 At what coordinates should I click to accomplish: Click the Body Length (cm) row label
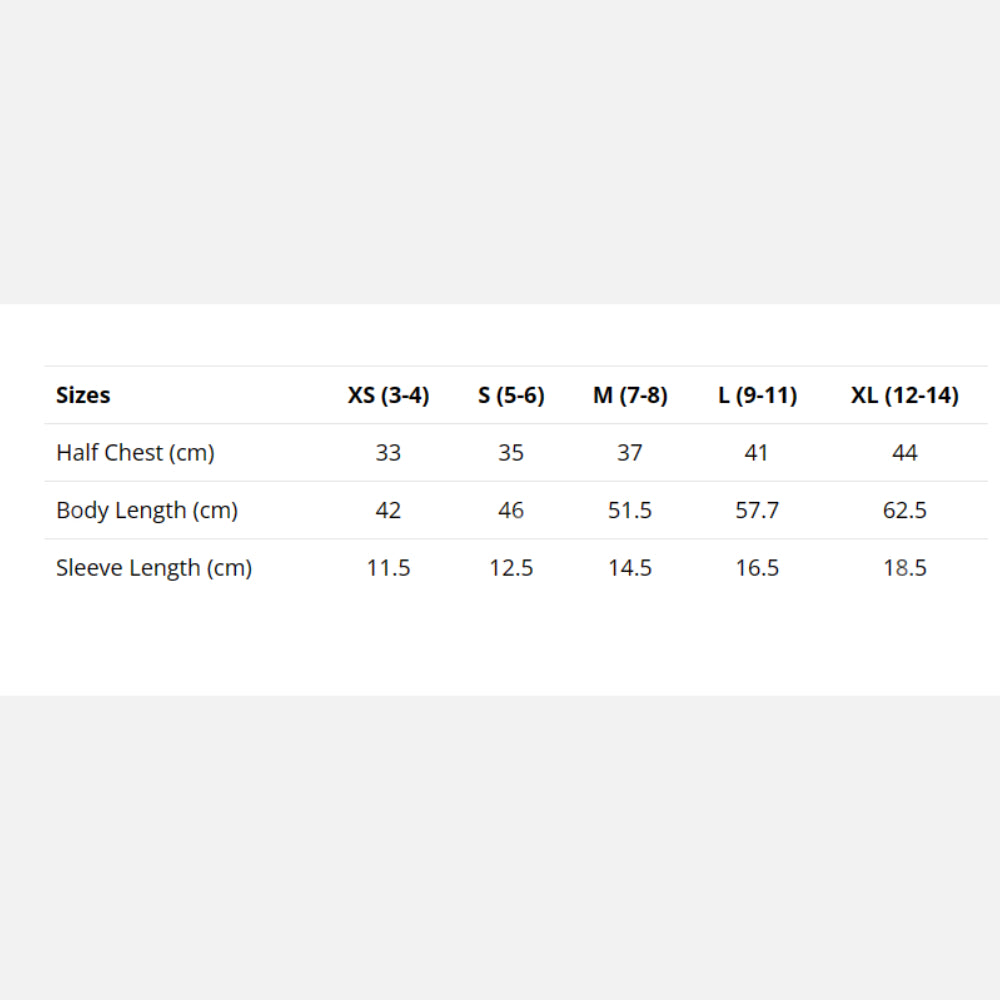[147, 510]
